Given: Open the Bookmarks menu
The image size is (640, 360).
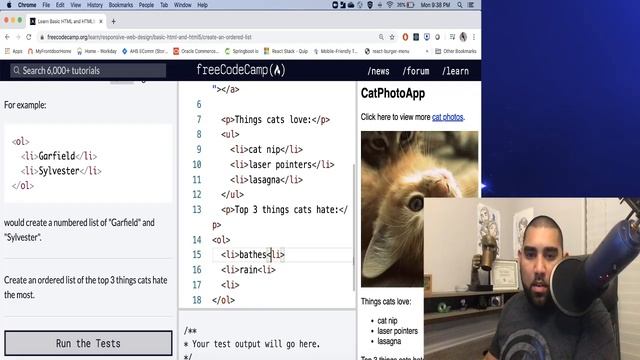Looking at the screenshot, I should (x=121, y=5).
